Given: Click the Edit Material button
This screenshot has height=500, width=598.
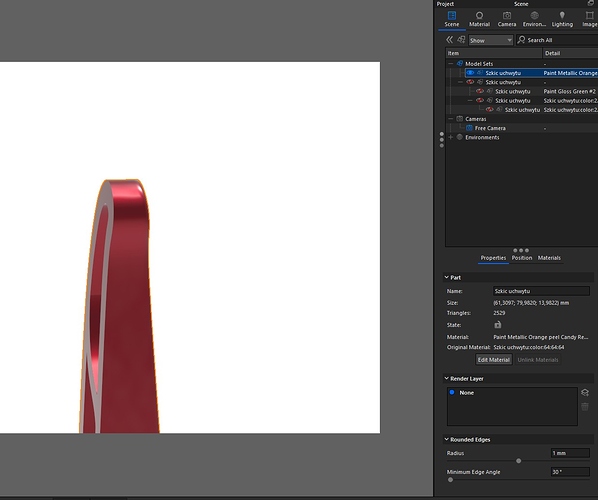Looking at the screenshot, I should pyautogui.click(x=494, y=360).
